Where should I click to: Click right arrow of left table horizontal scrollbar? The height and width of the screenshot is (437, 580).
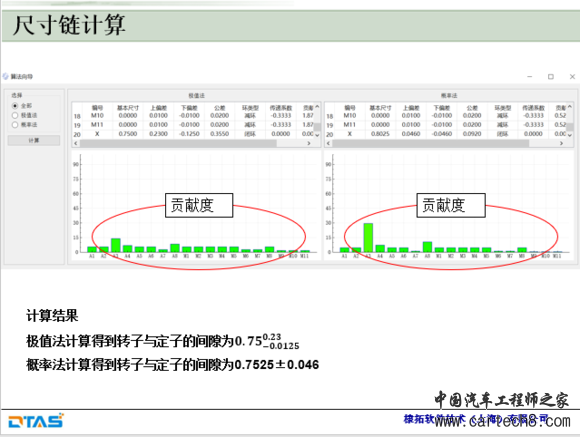tap(309, 143)
